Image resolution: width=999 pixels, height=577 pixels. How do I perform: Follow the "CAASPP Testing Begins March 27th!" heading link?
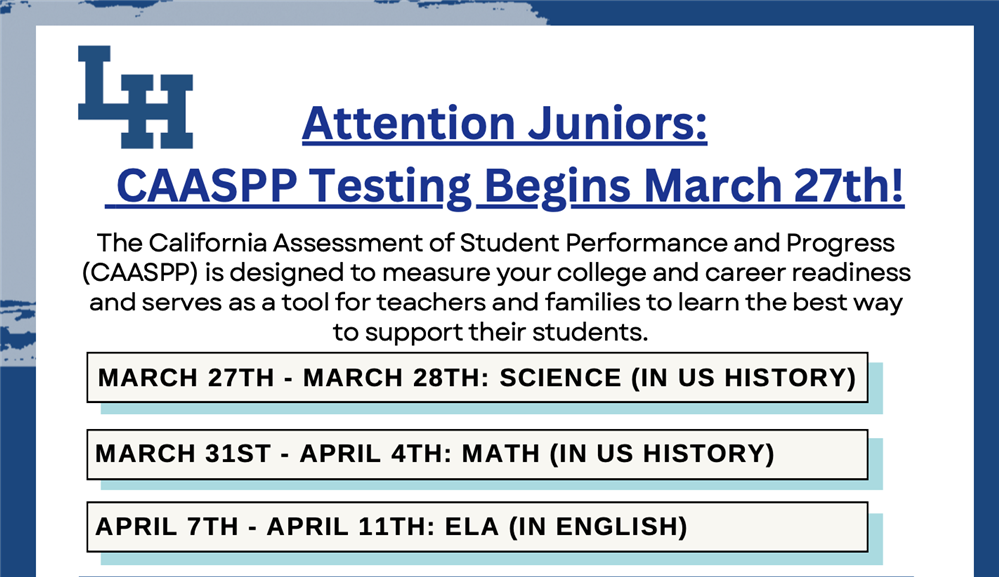click(505, 186)
